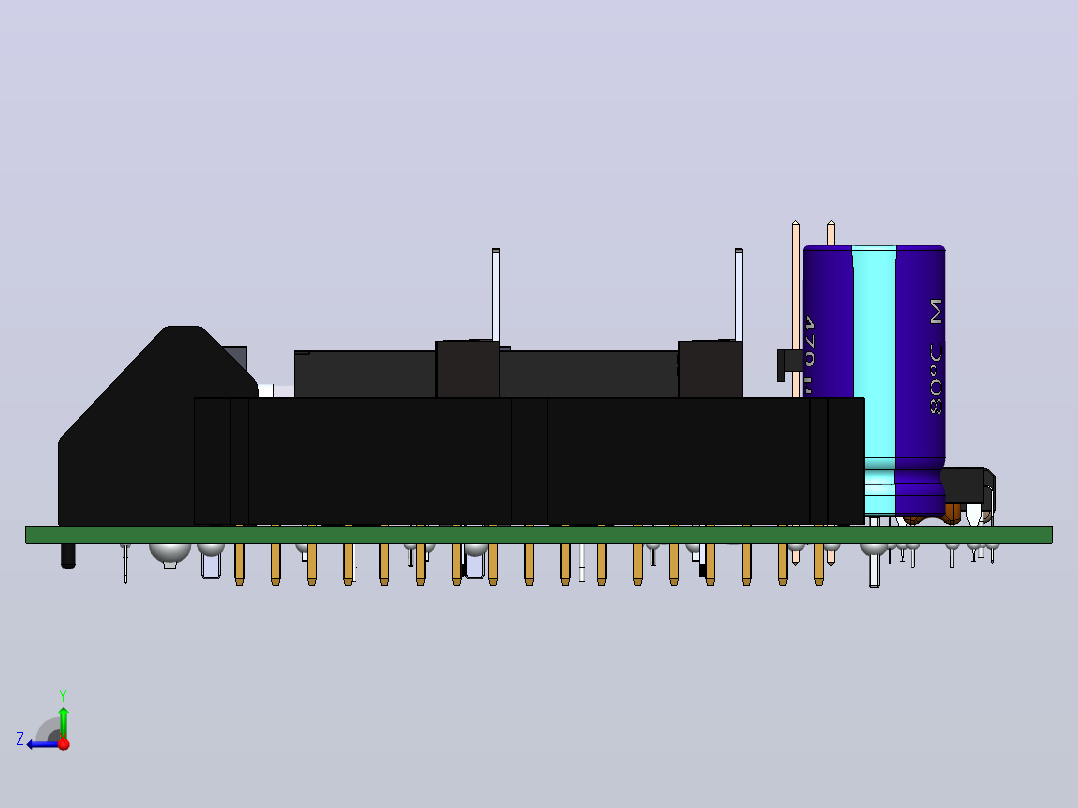Select the black standoff beneath the board

pyautogui.click(x=68, y=556)
